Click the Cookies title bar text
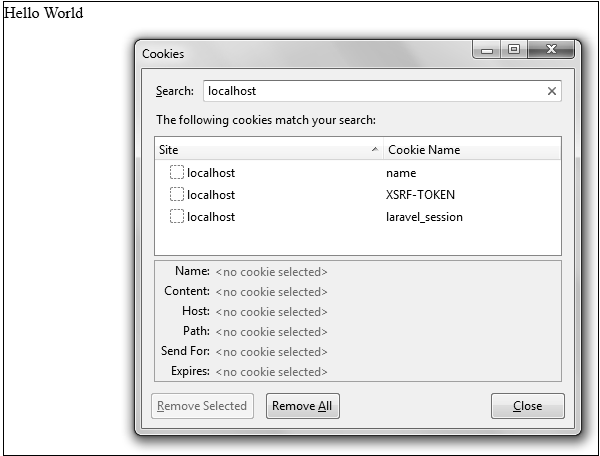Image resolution: width=600 pixels, height=456 pixels. click(163, 54)
